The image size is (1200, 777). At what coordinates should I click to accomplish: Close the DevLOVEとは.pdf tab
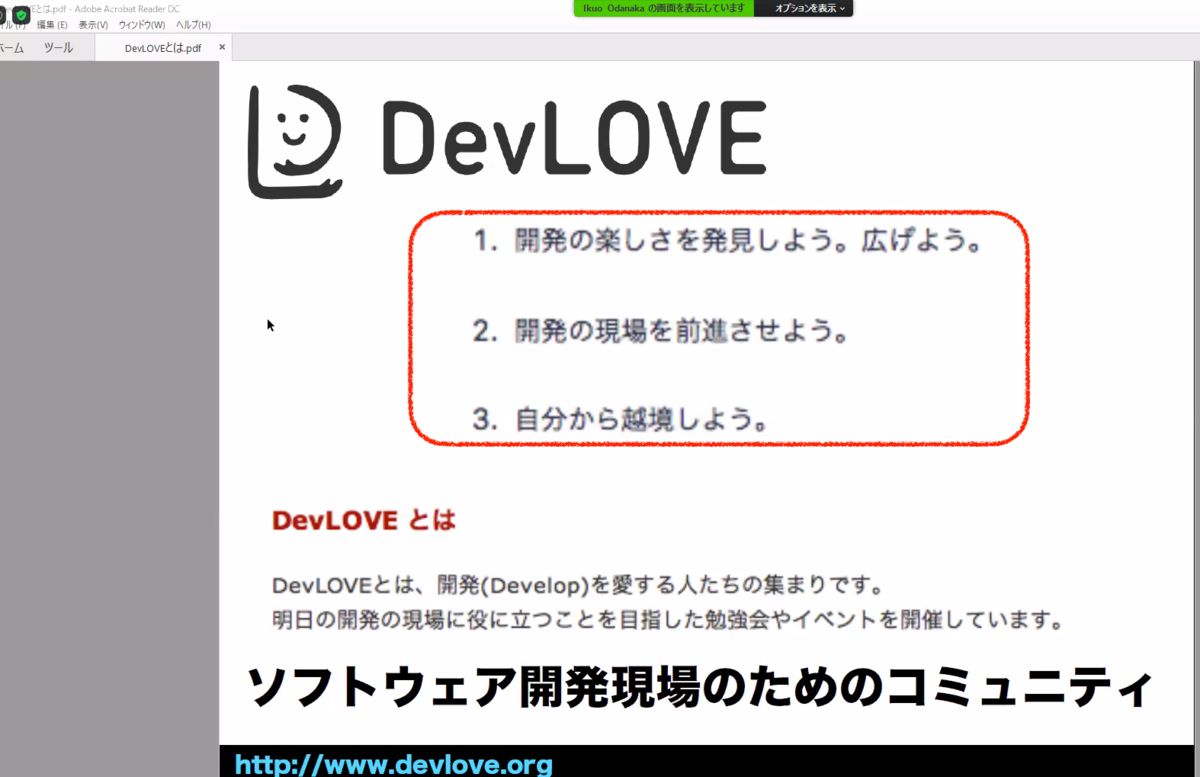[222, 47]
